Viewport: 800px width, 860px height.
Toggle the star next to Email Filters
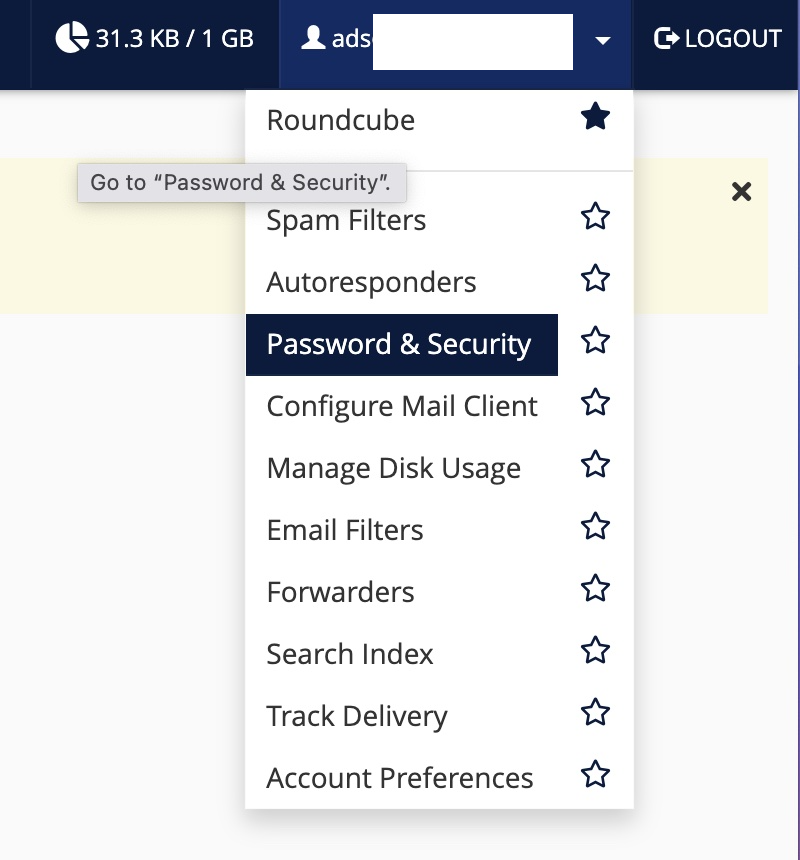click(x=595, y=527)
